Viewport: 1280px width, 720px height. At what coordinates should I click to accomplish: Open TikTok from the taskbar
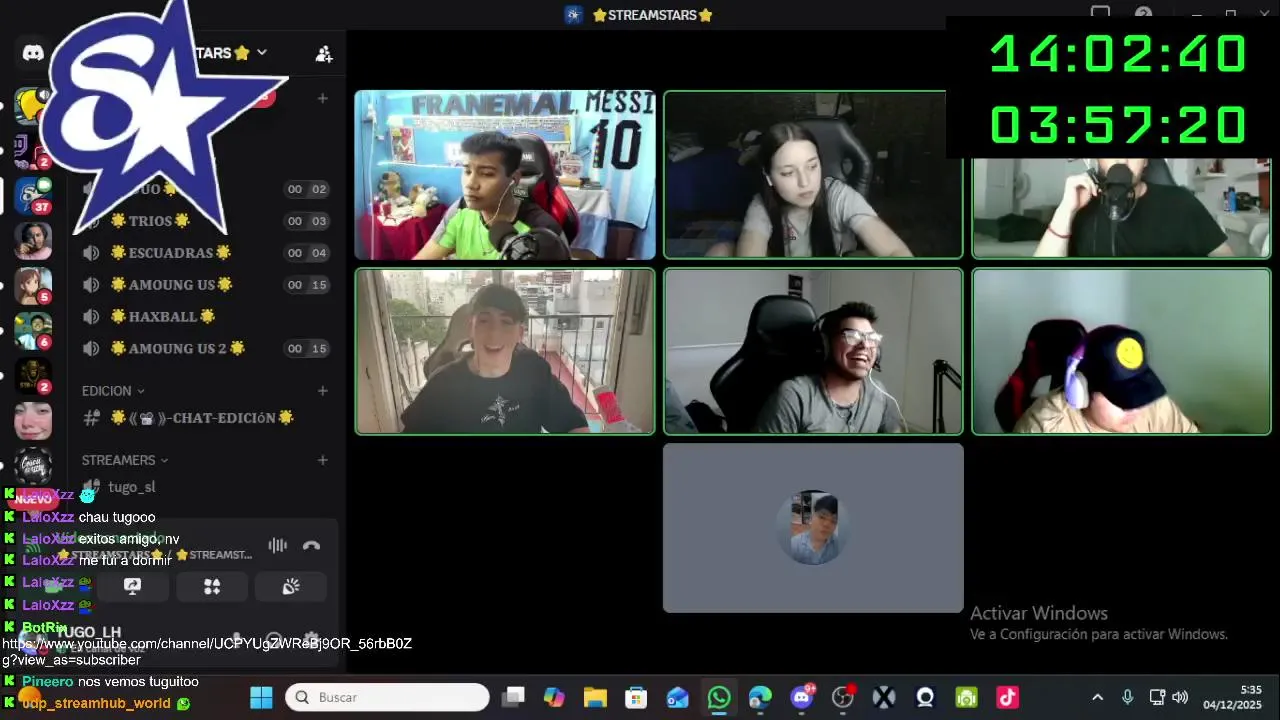1007,697
